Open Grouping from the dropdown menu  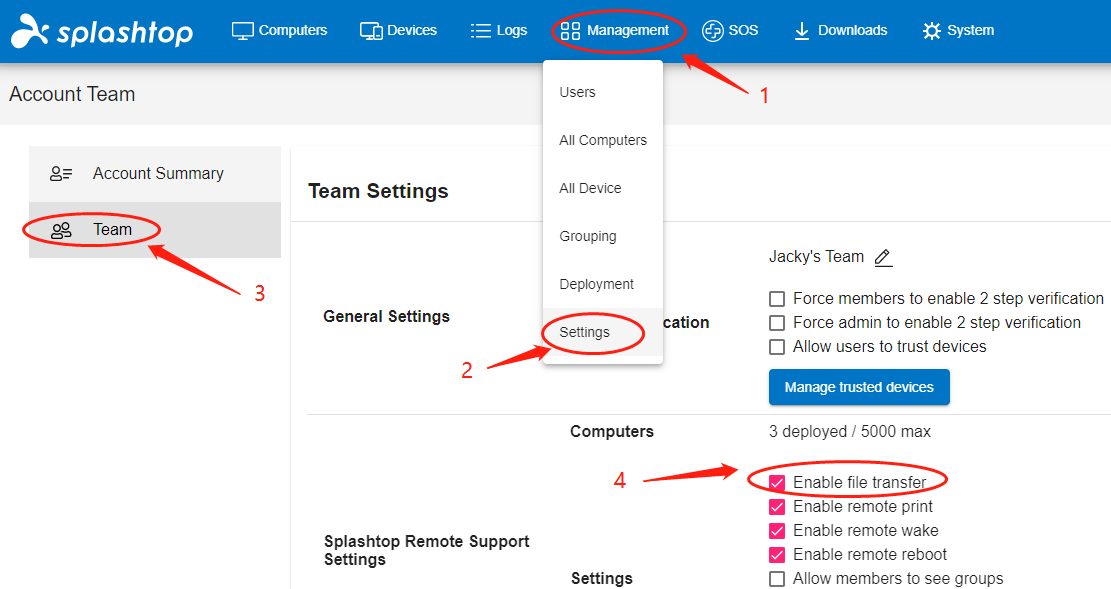coord(603,237)
